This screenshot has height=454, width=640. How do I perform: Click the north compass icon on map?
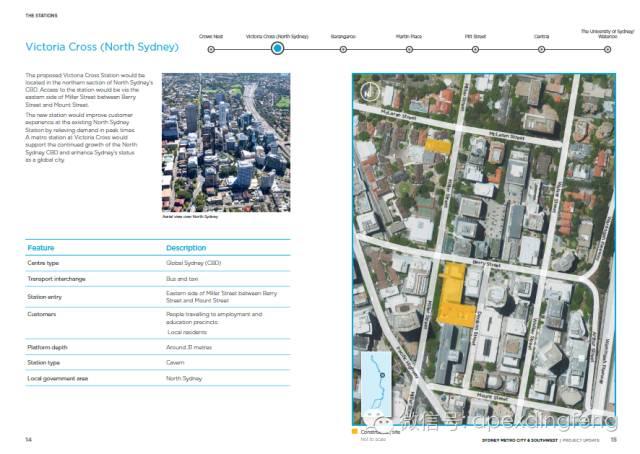pos(370,90)
